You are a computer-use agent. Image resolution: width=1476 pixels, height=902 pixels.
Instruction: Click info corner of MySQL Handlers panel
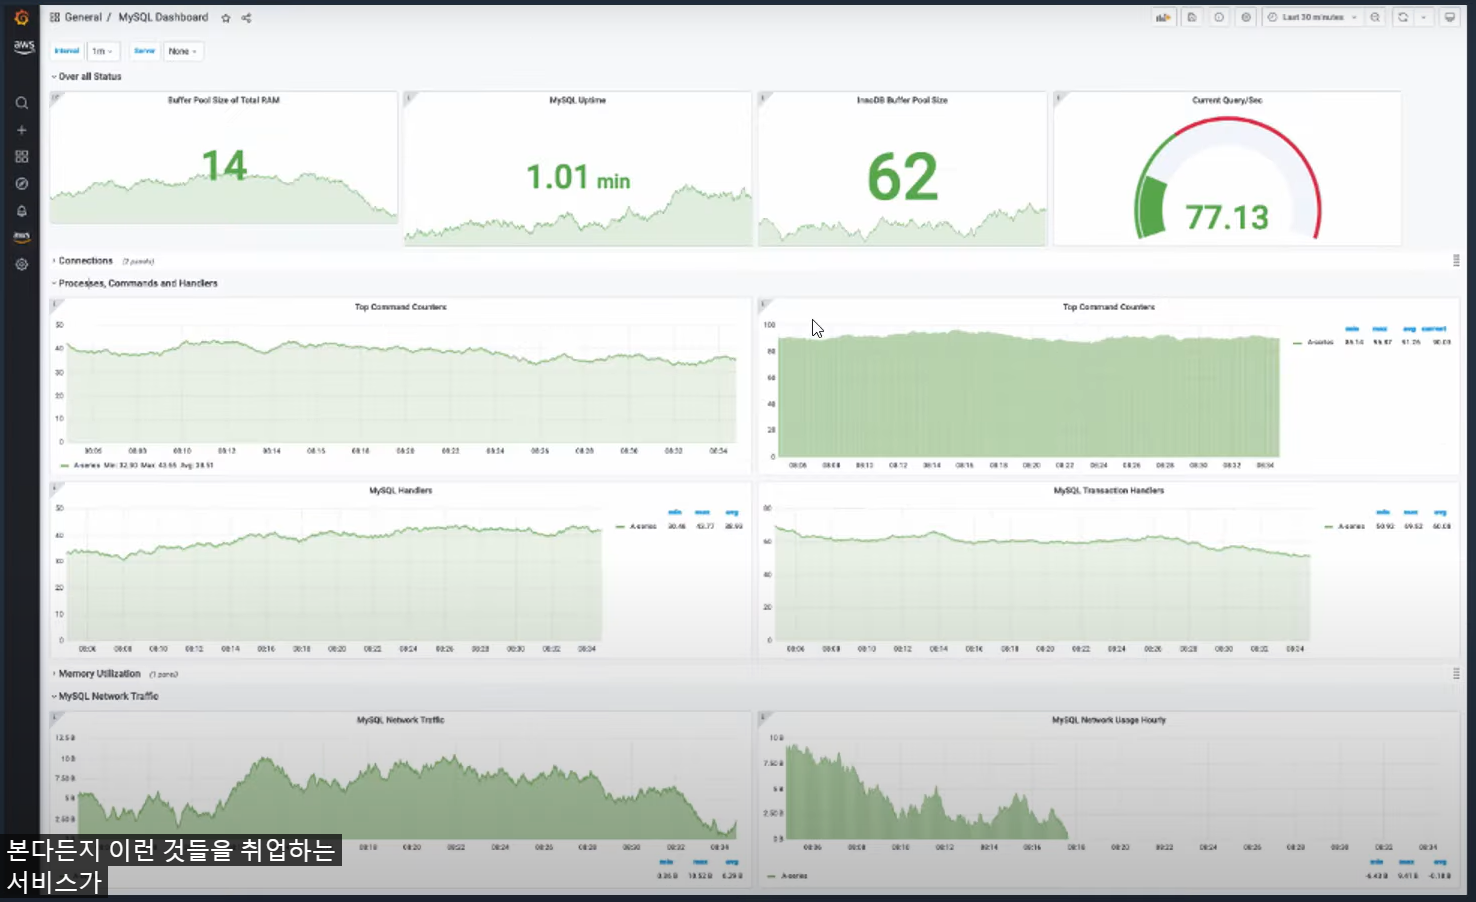[x=55, y=487]
